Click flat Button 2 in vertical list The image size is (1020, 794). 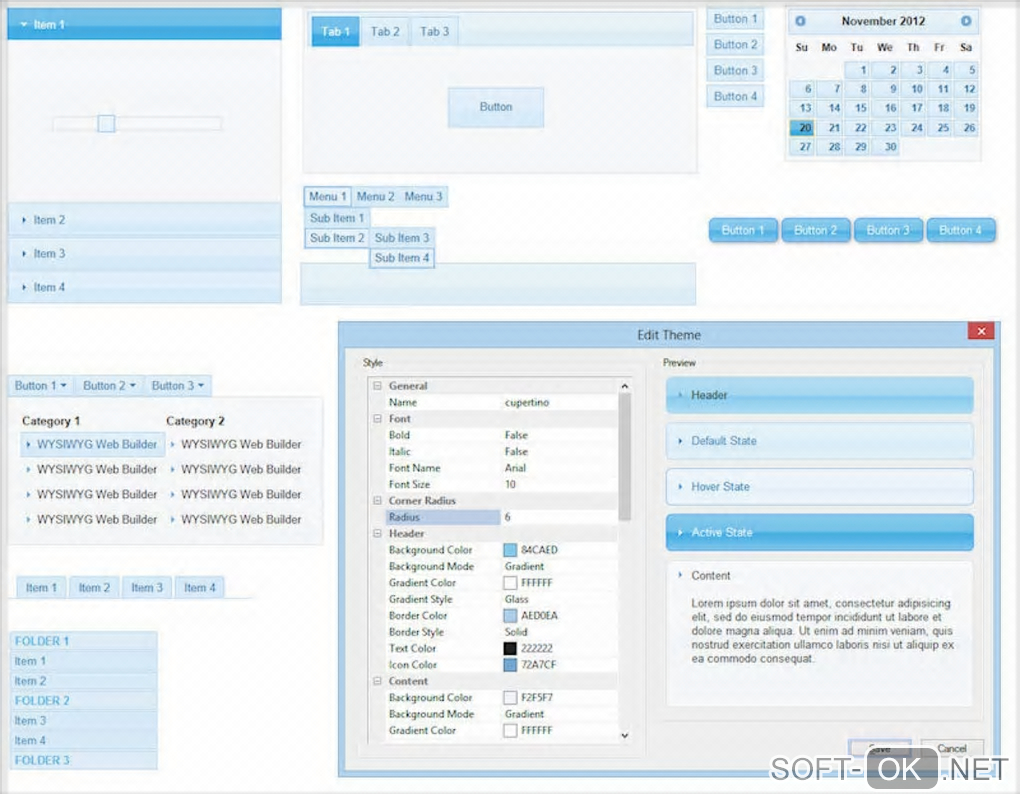[735, 45]
